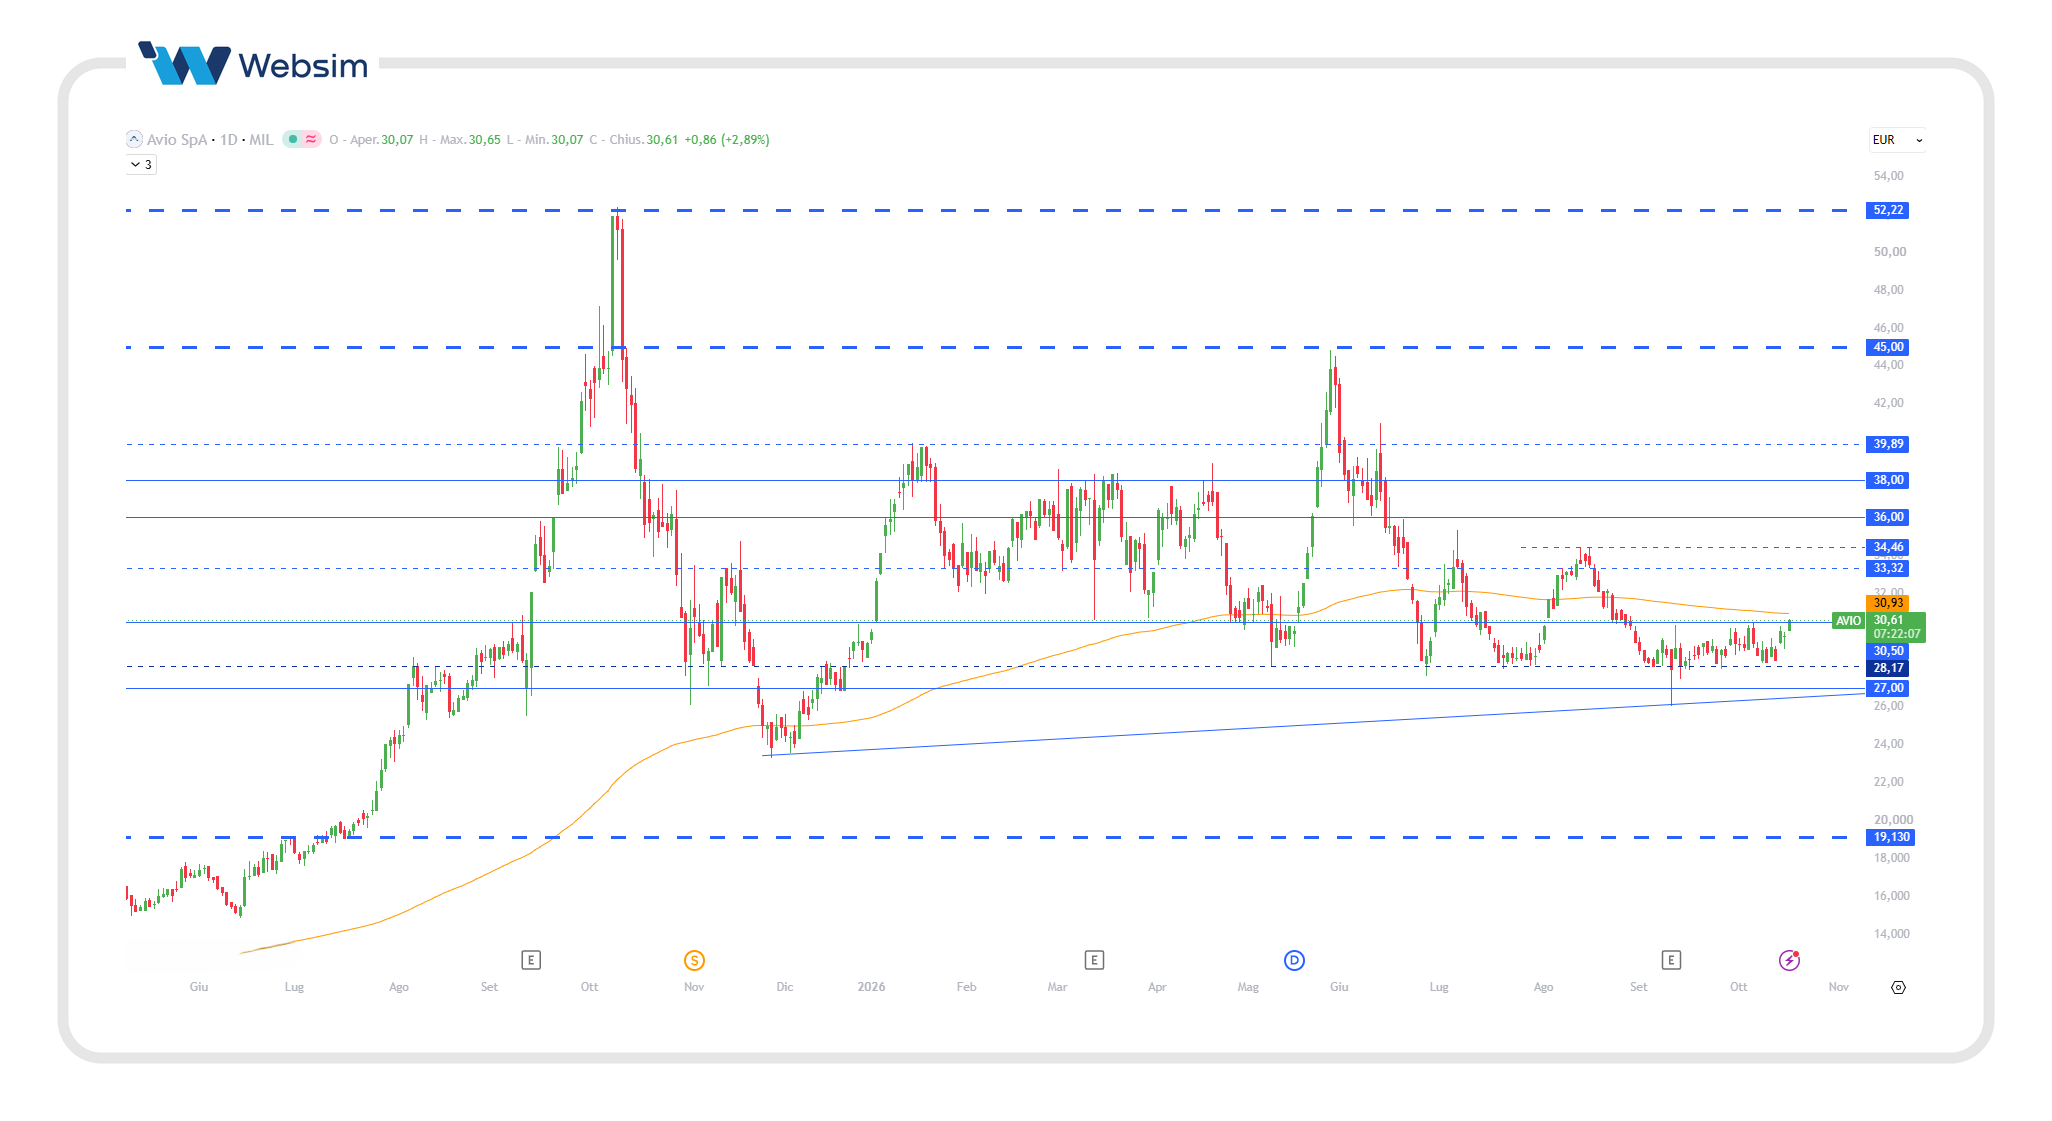Open chart settings gear at axis corner
2052x1121 pixels.
(1898, 987)
